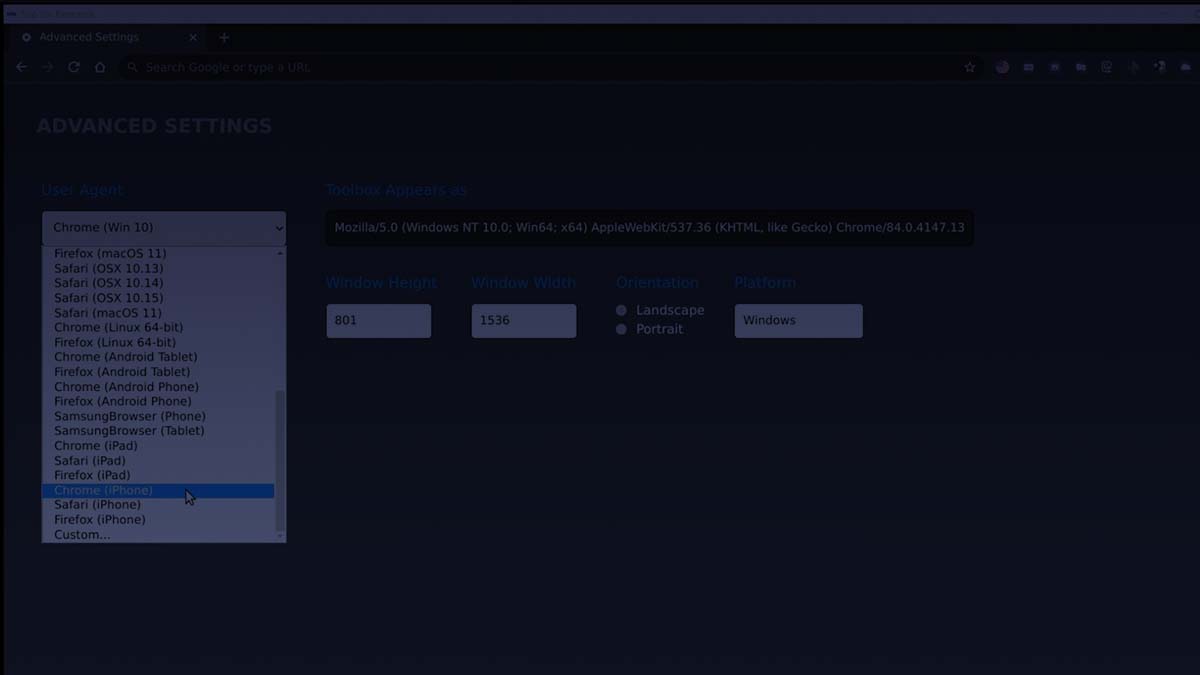Open a new tab with plus icon
1200x675 pixels.
point(224,37)
